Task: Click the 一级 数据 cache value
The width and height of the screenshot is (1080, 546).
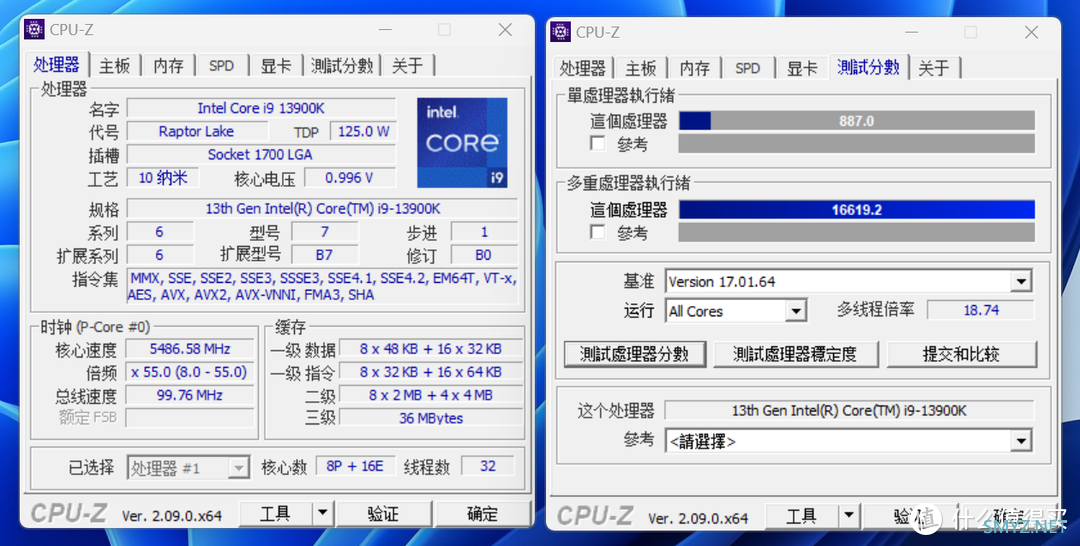Action: 430,348
